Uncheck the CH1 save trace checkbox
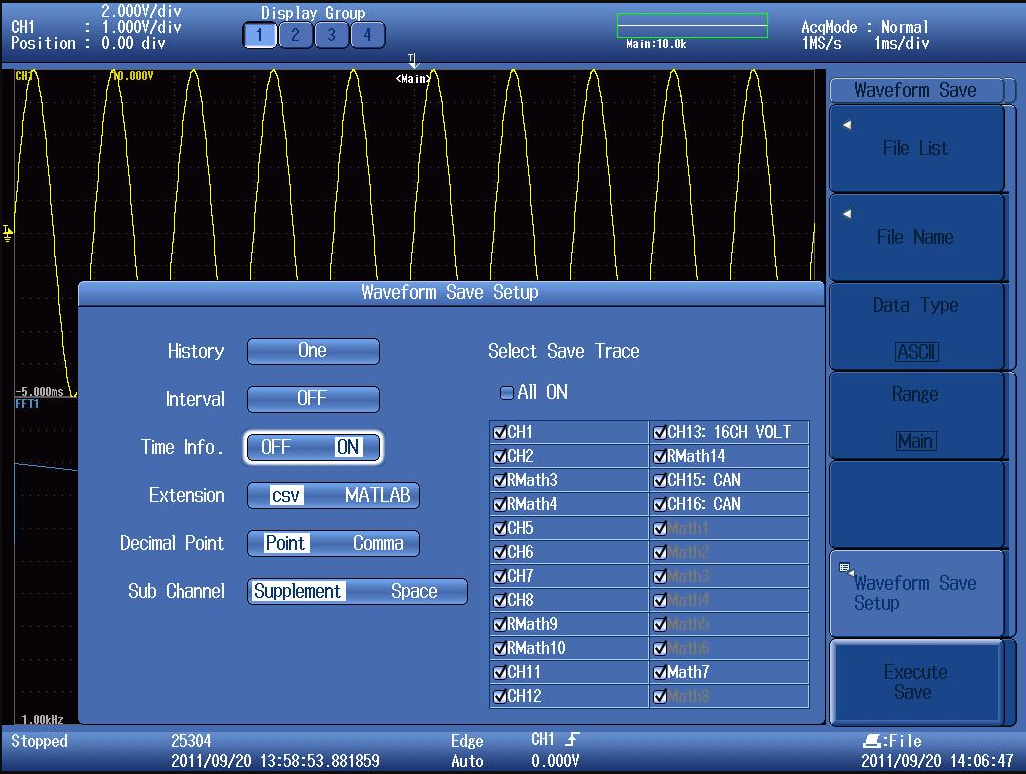The height and width of the screenshot is (774, 1026). tap(500, 433)
